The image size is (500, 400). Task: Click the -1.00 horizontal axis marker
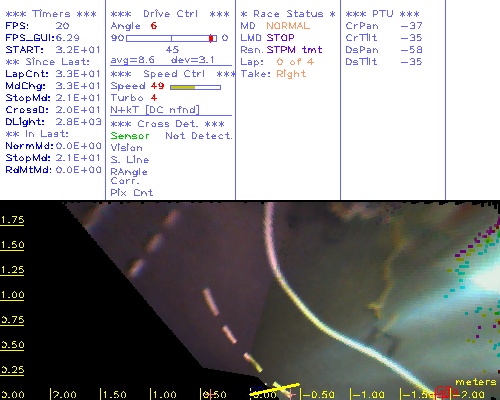(367, 395)
